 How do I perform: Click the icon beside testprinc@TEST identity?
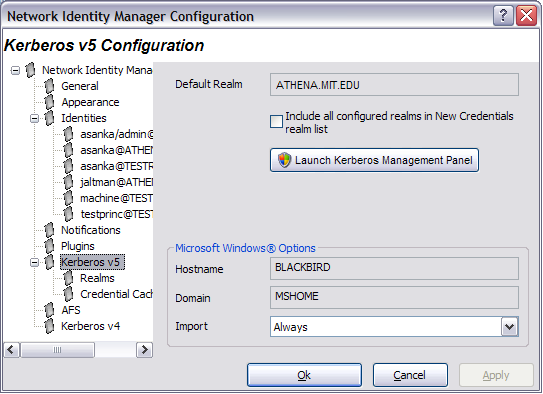[69, 214]
